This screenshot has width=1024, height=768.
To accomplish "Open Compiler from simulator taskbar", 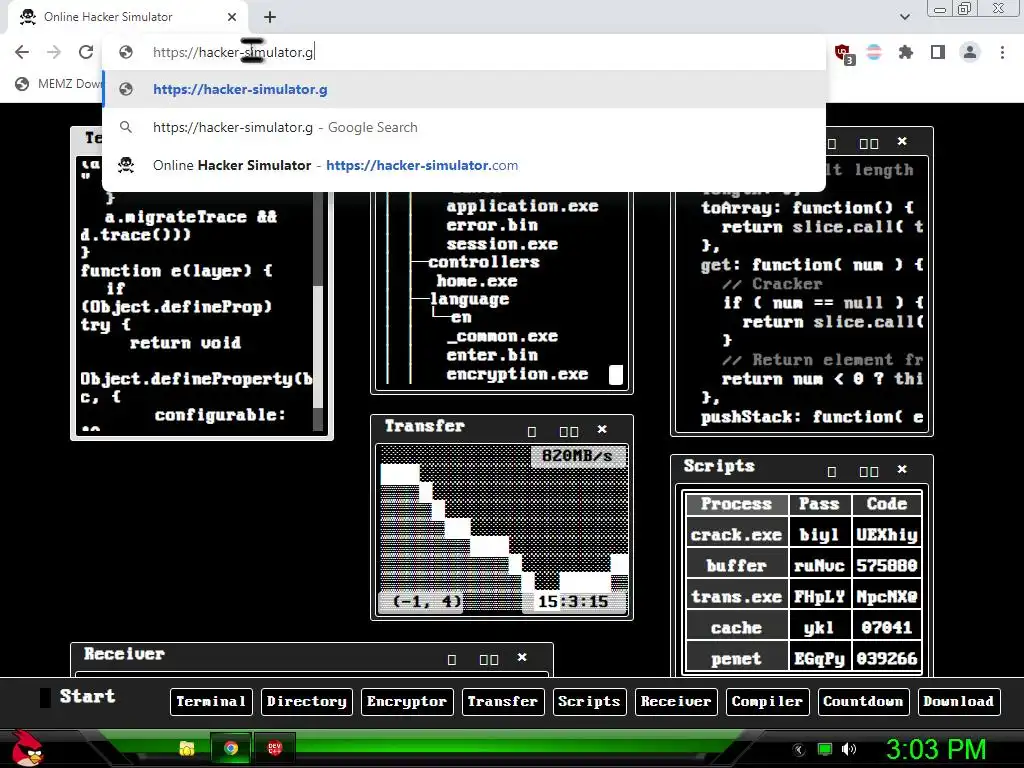I will click(x=767, y=701).
